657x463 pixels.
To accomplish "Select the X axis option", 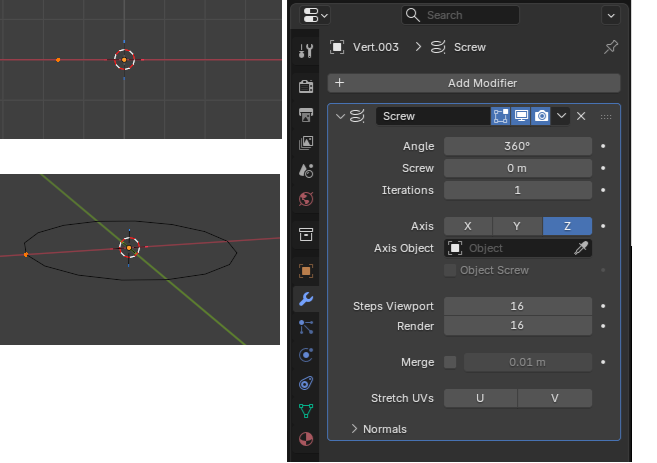I will tap(468, 226).
